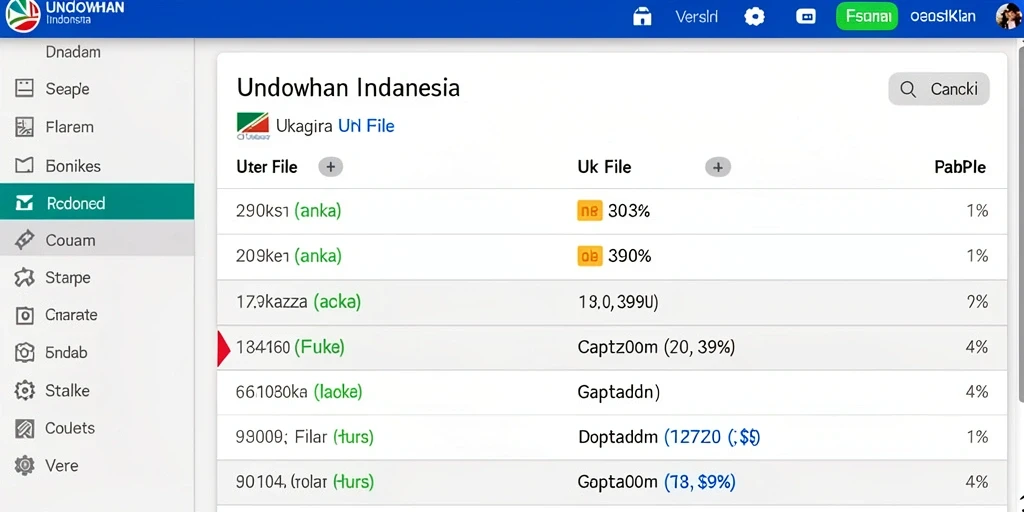Go to Bonikes in the sidebar
Image resolution: width=1024 pixels, height=512 pixels.
pyautogui.click(x=97, y=166)
